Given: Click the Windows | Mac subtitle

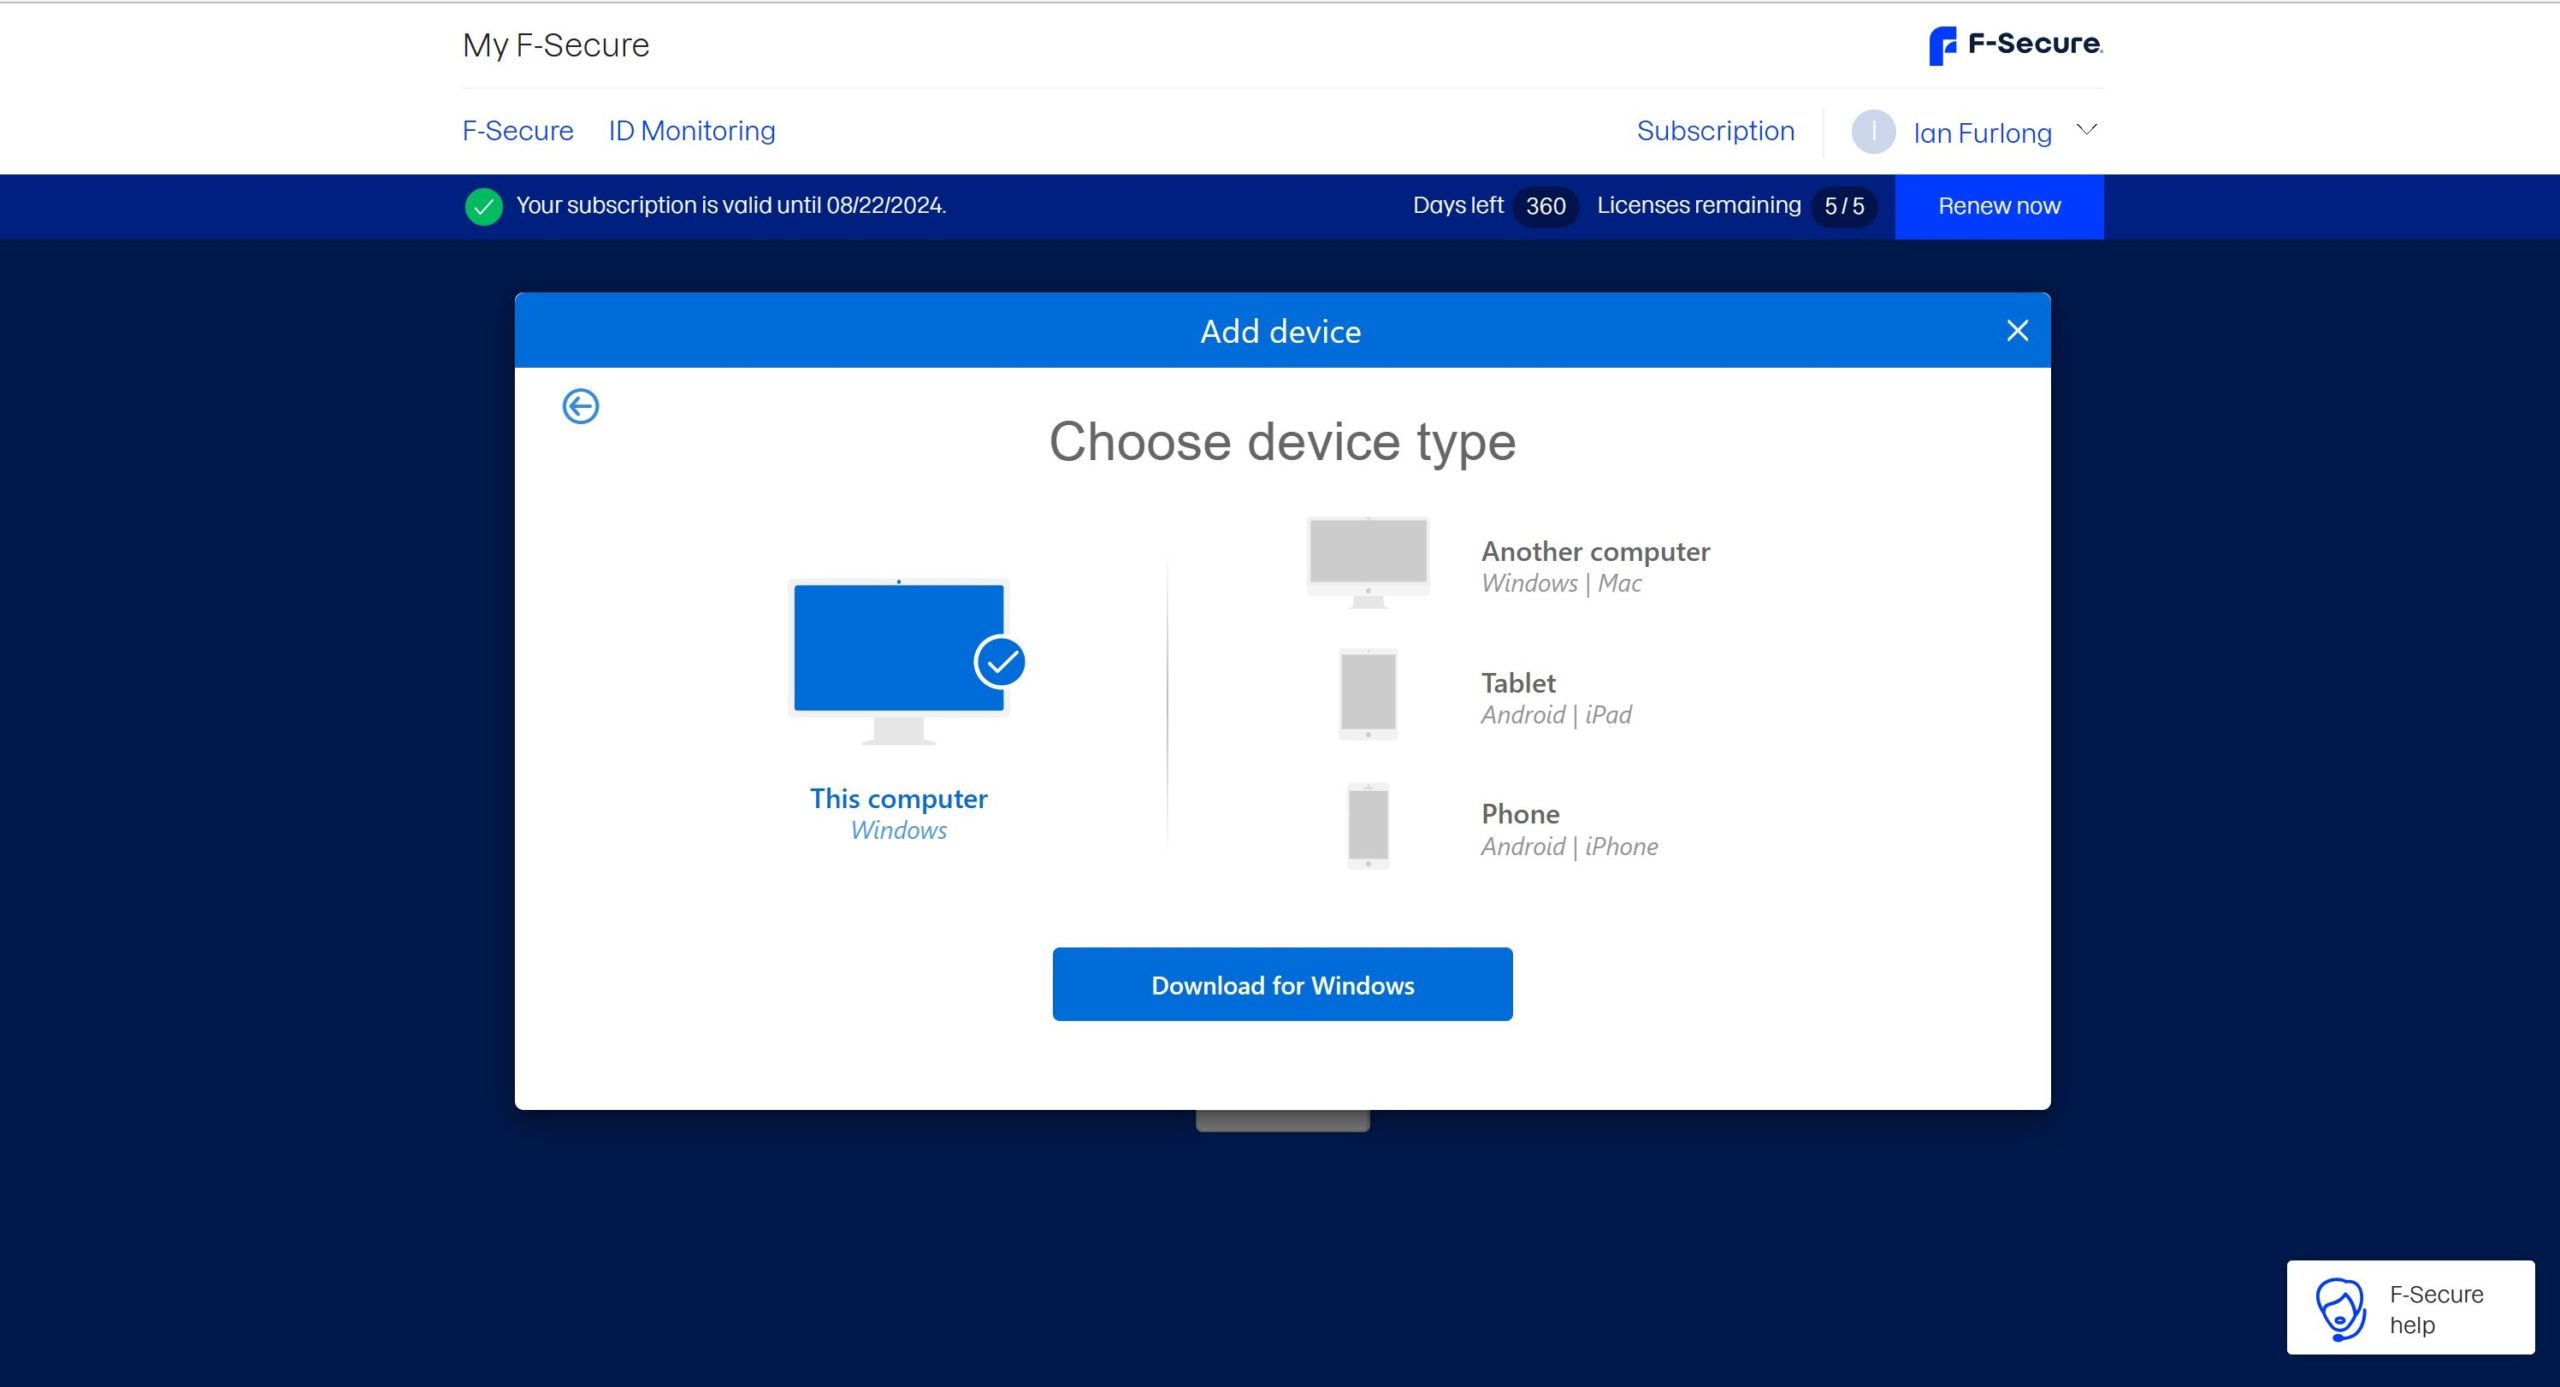Looking at the screenshot, I should [x=1561, y=583].
